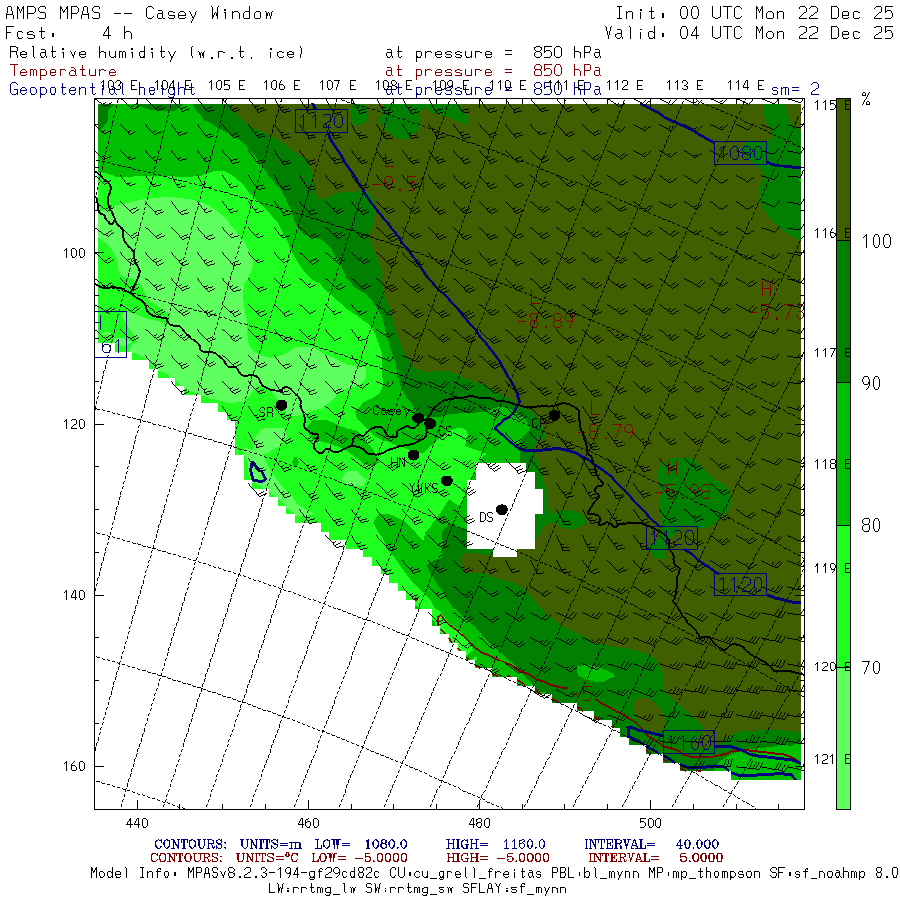The image size is (900, 900).
Task: Click the boxed '1120' label at top edge
Action: (321, 121)
